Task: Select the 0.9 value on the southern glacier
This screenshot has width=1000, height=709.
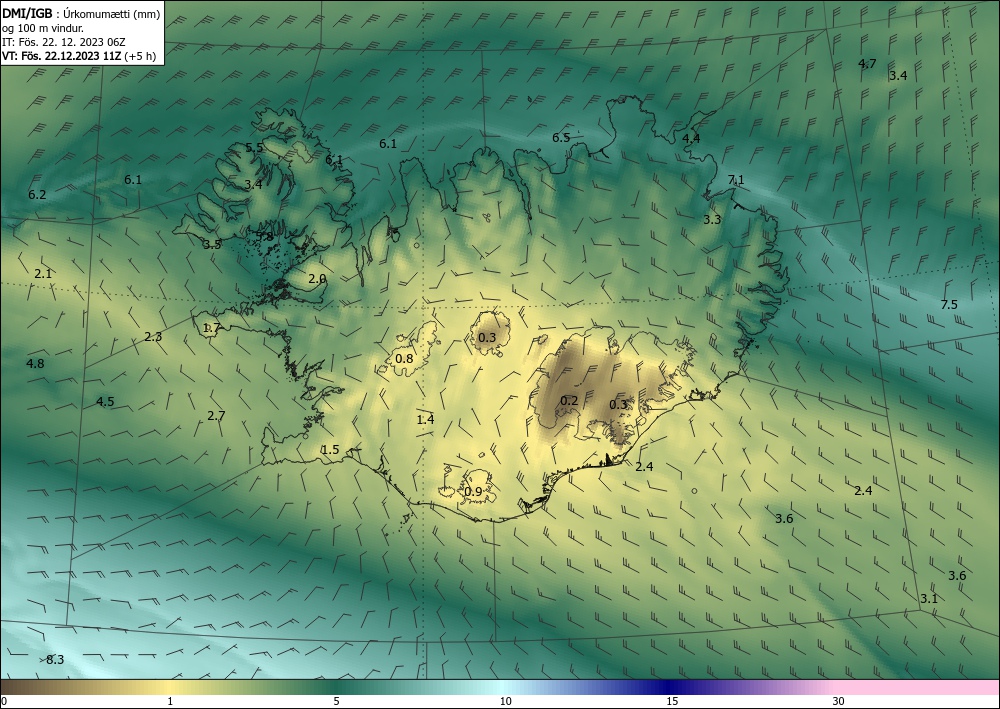Action: pos(473,492)
